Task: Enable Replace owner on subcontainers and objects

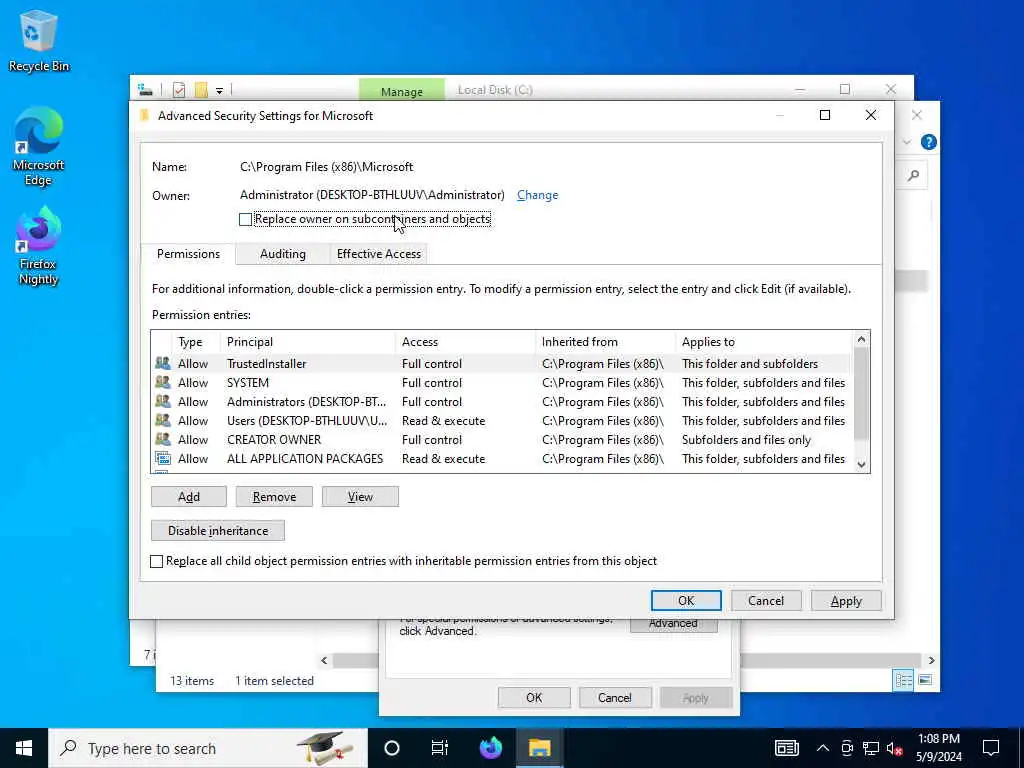Action: (x=246, y=219)
